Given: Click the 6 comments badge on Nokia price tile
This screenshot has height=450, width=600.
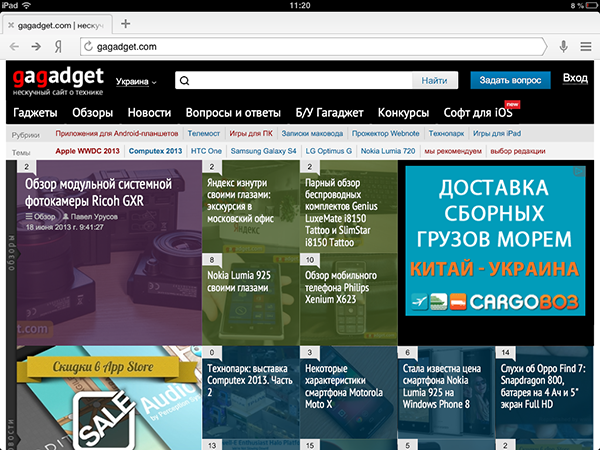Looking at the screenshot, I should 407,352.
